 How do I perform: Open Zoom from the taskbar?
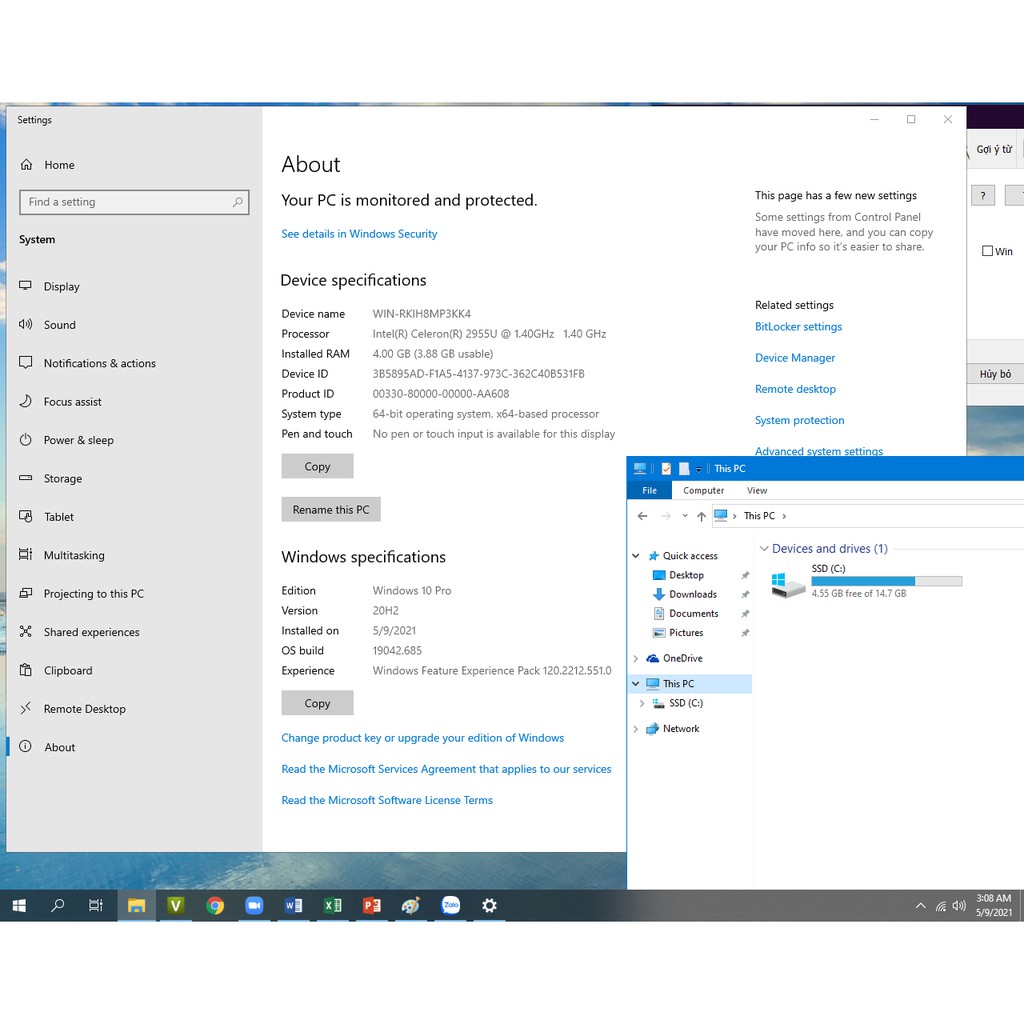point(254,906)
